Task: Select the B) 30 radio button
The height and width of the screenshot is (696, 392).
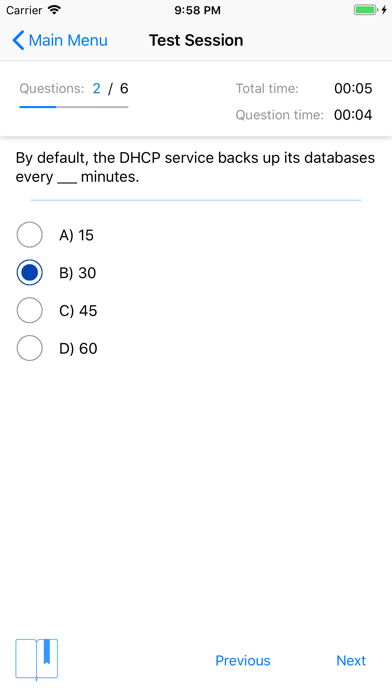Action: (x=29, y=273)
